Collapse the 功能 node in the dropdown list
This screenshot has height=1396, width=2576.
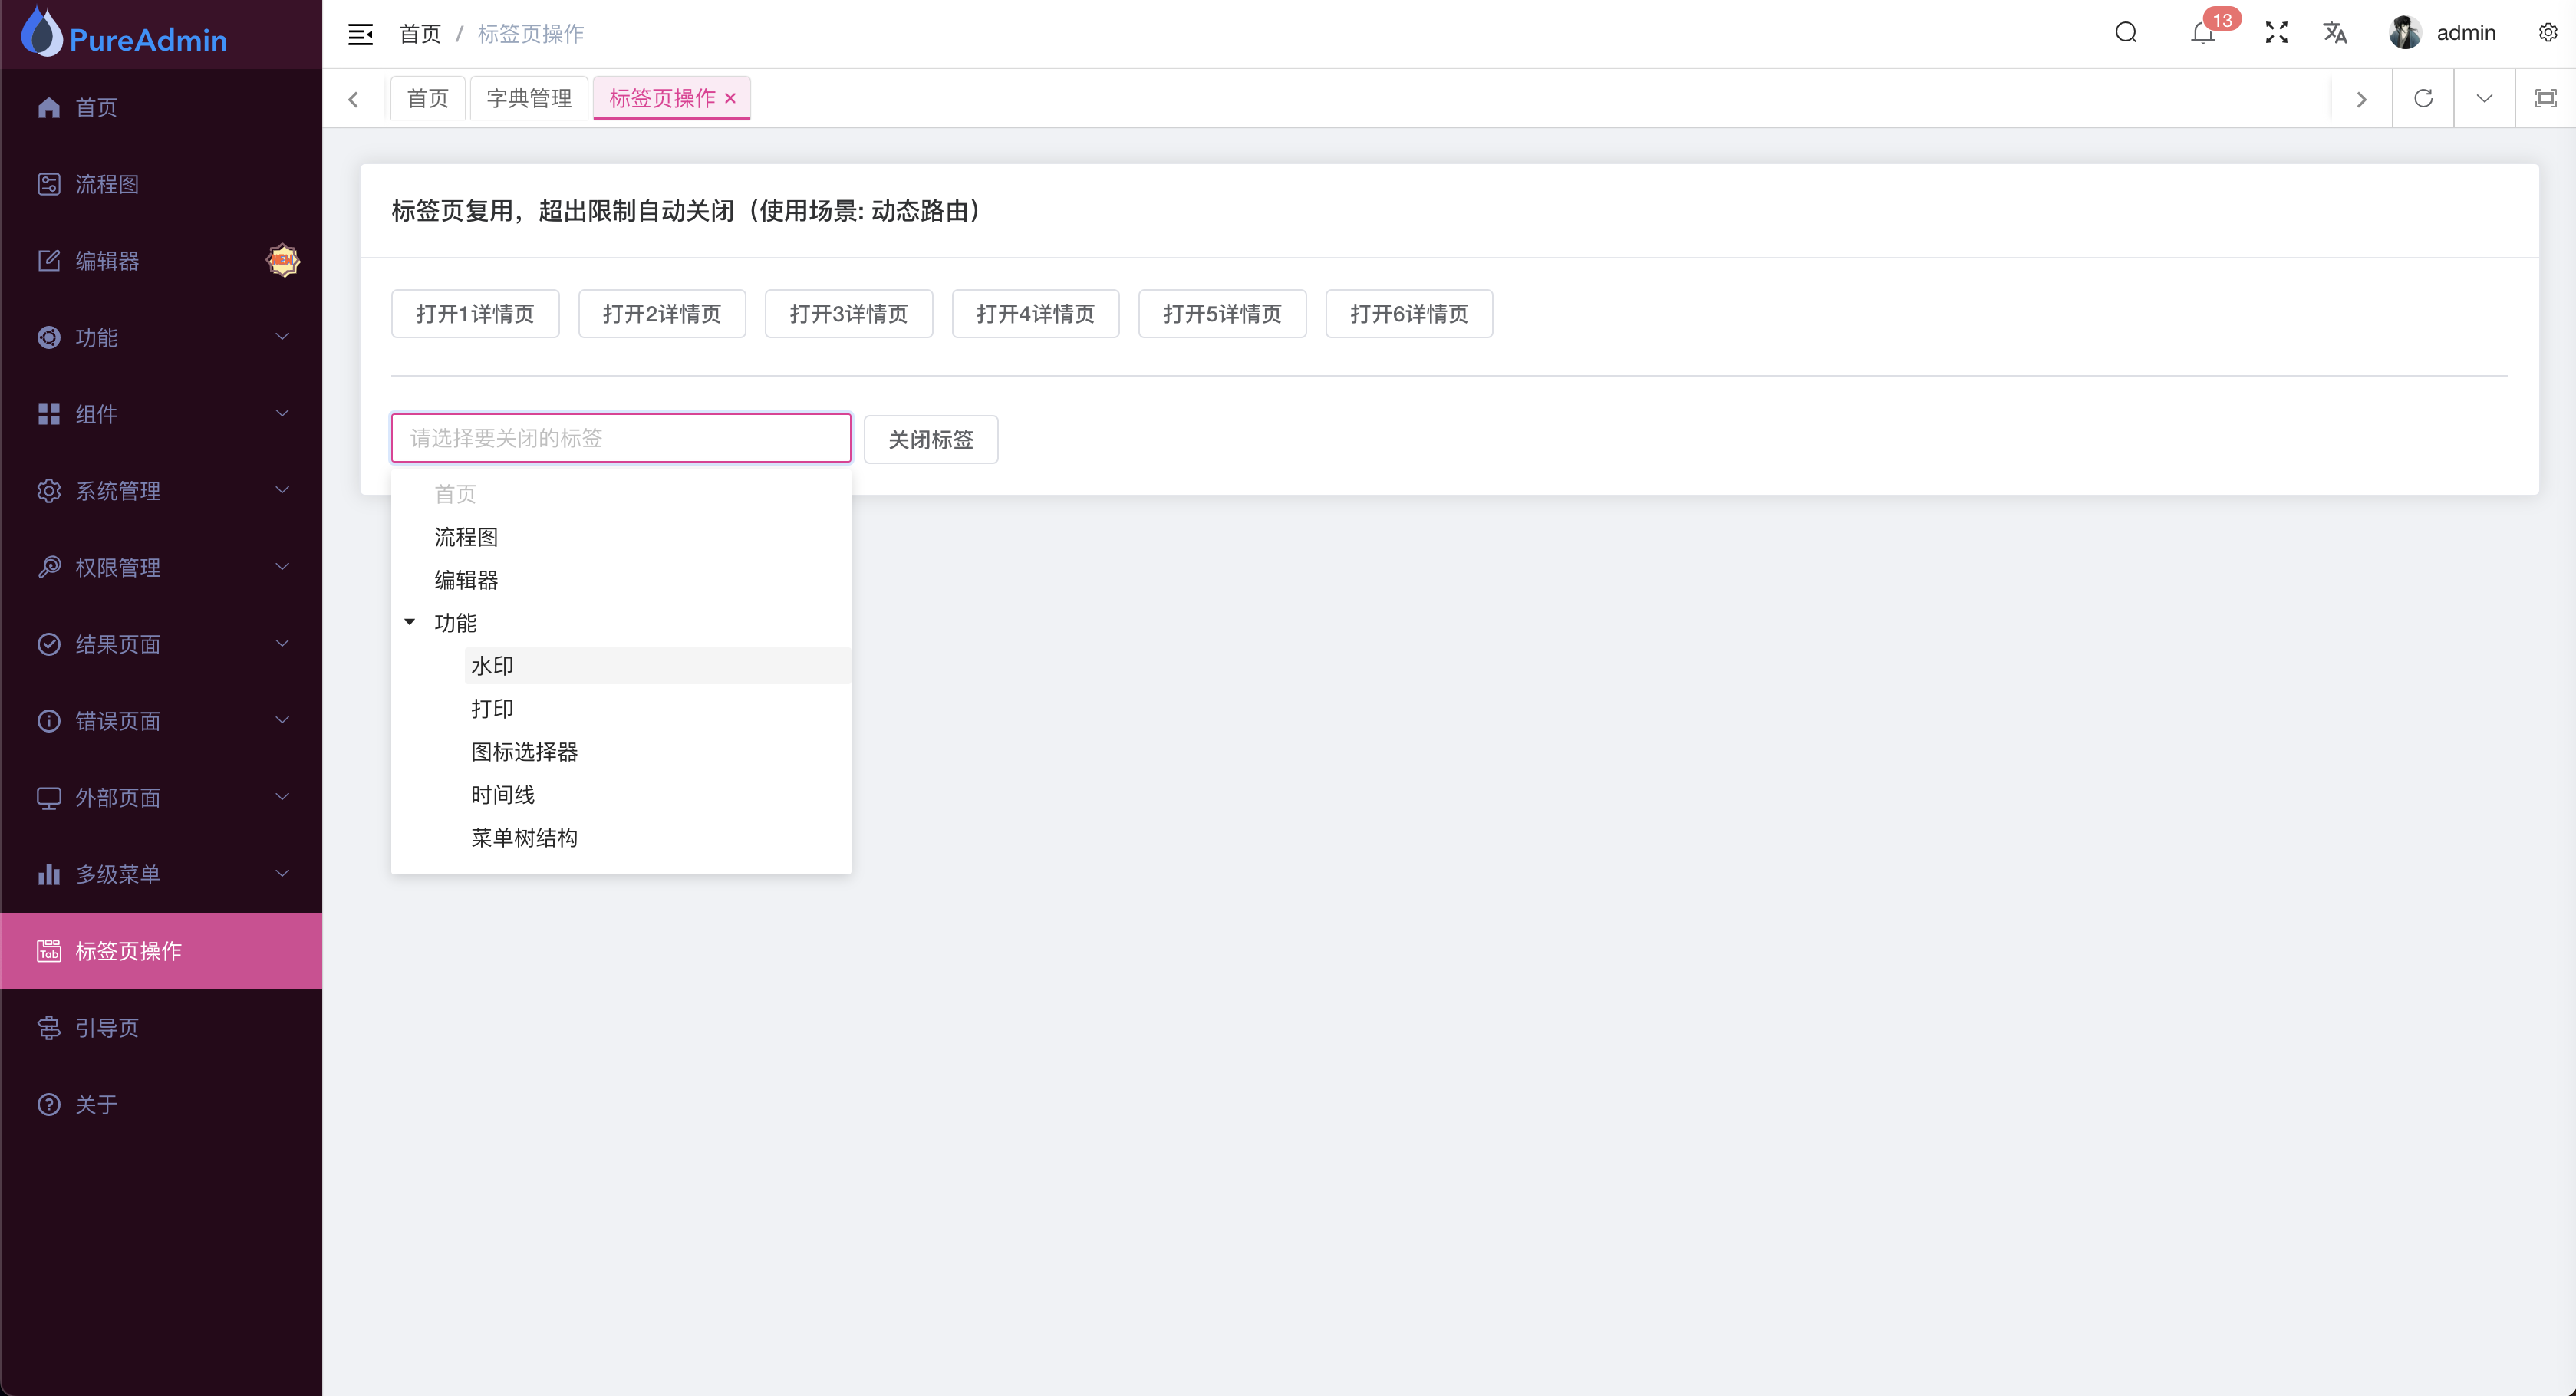click(409, 621)
